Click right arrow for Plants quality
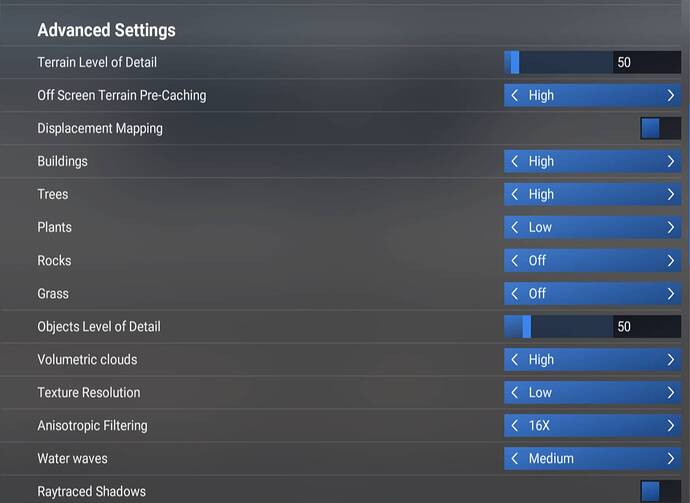 [x=670, y=227]
